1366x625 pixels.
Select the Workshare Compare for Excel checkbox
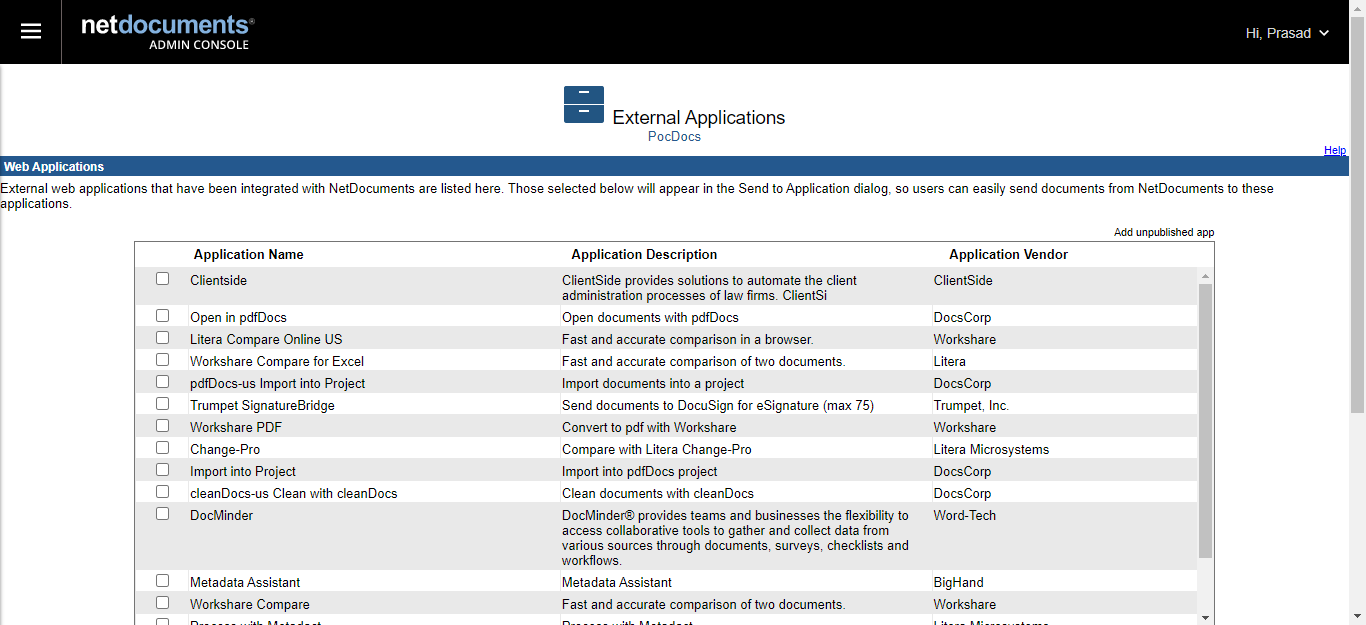point(163,360)
